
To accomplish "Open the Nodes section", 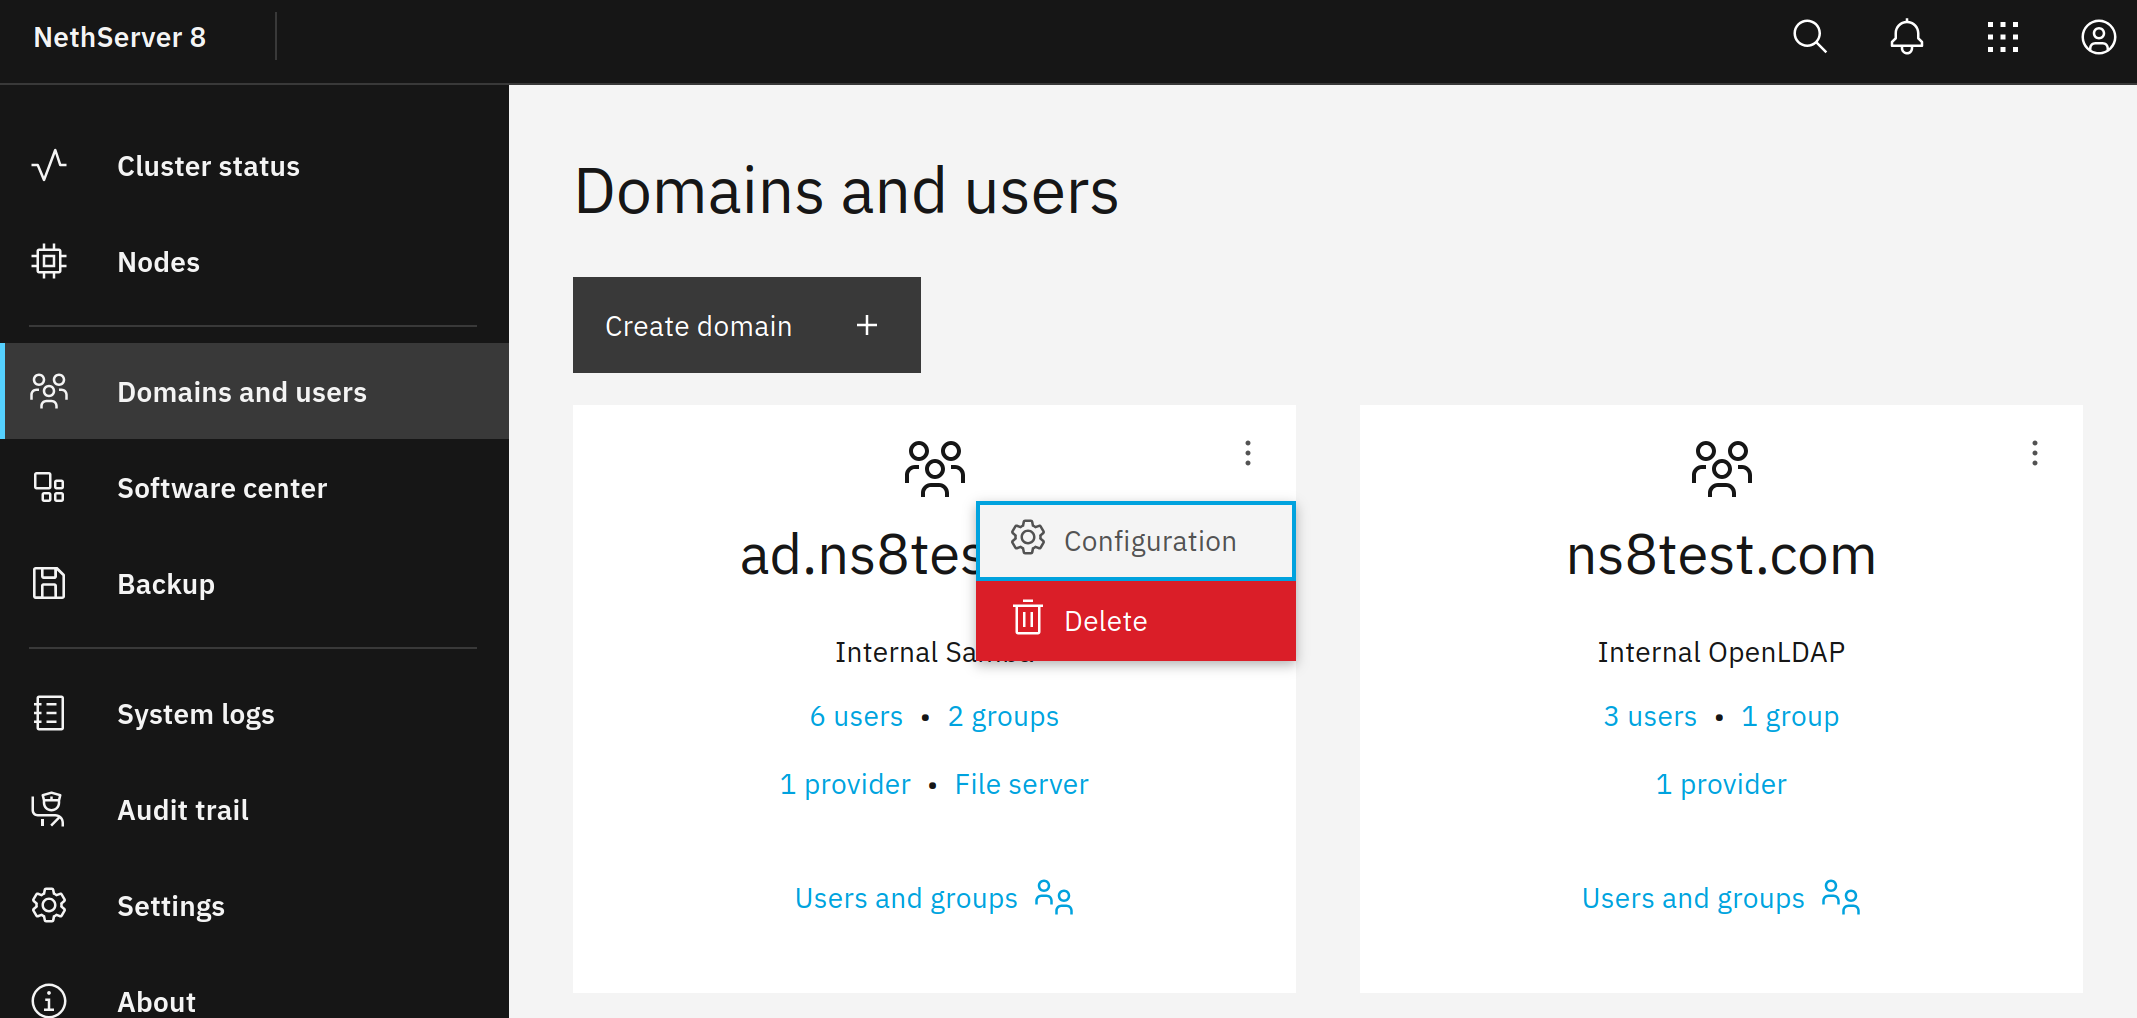I will [255, 262].
